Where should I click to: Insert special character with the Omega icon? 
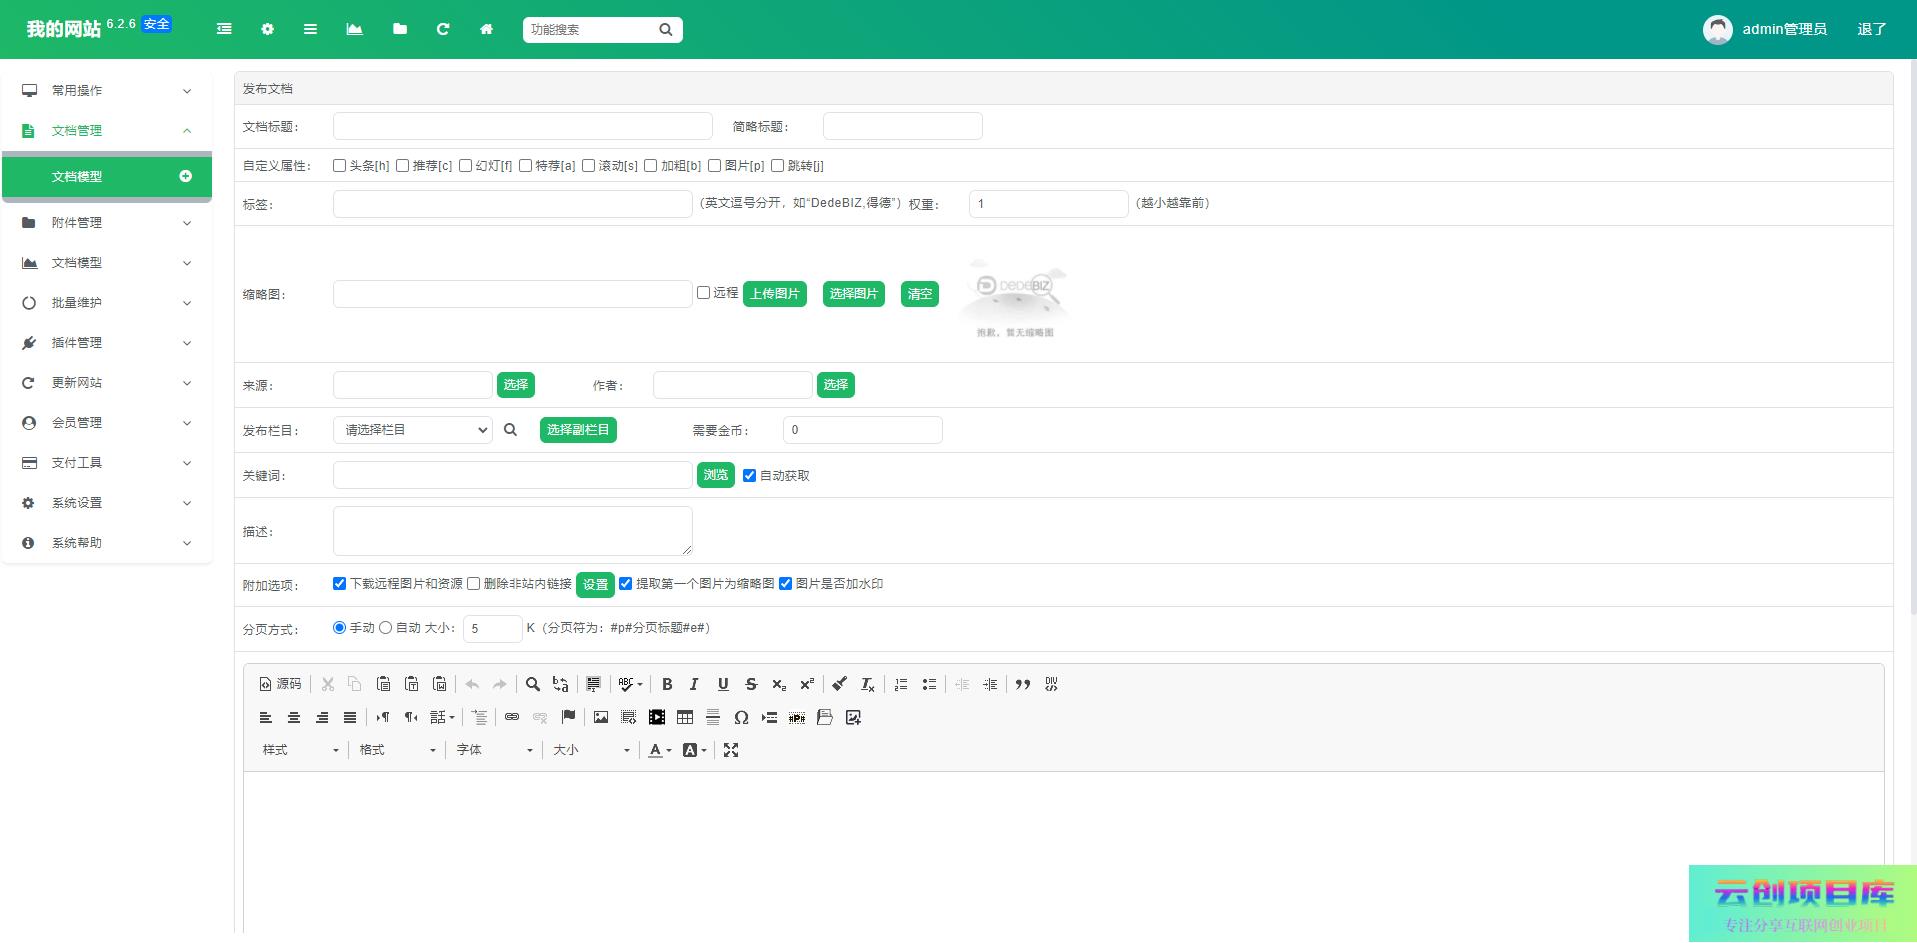tap(741, 718)
